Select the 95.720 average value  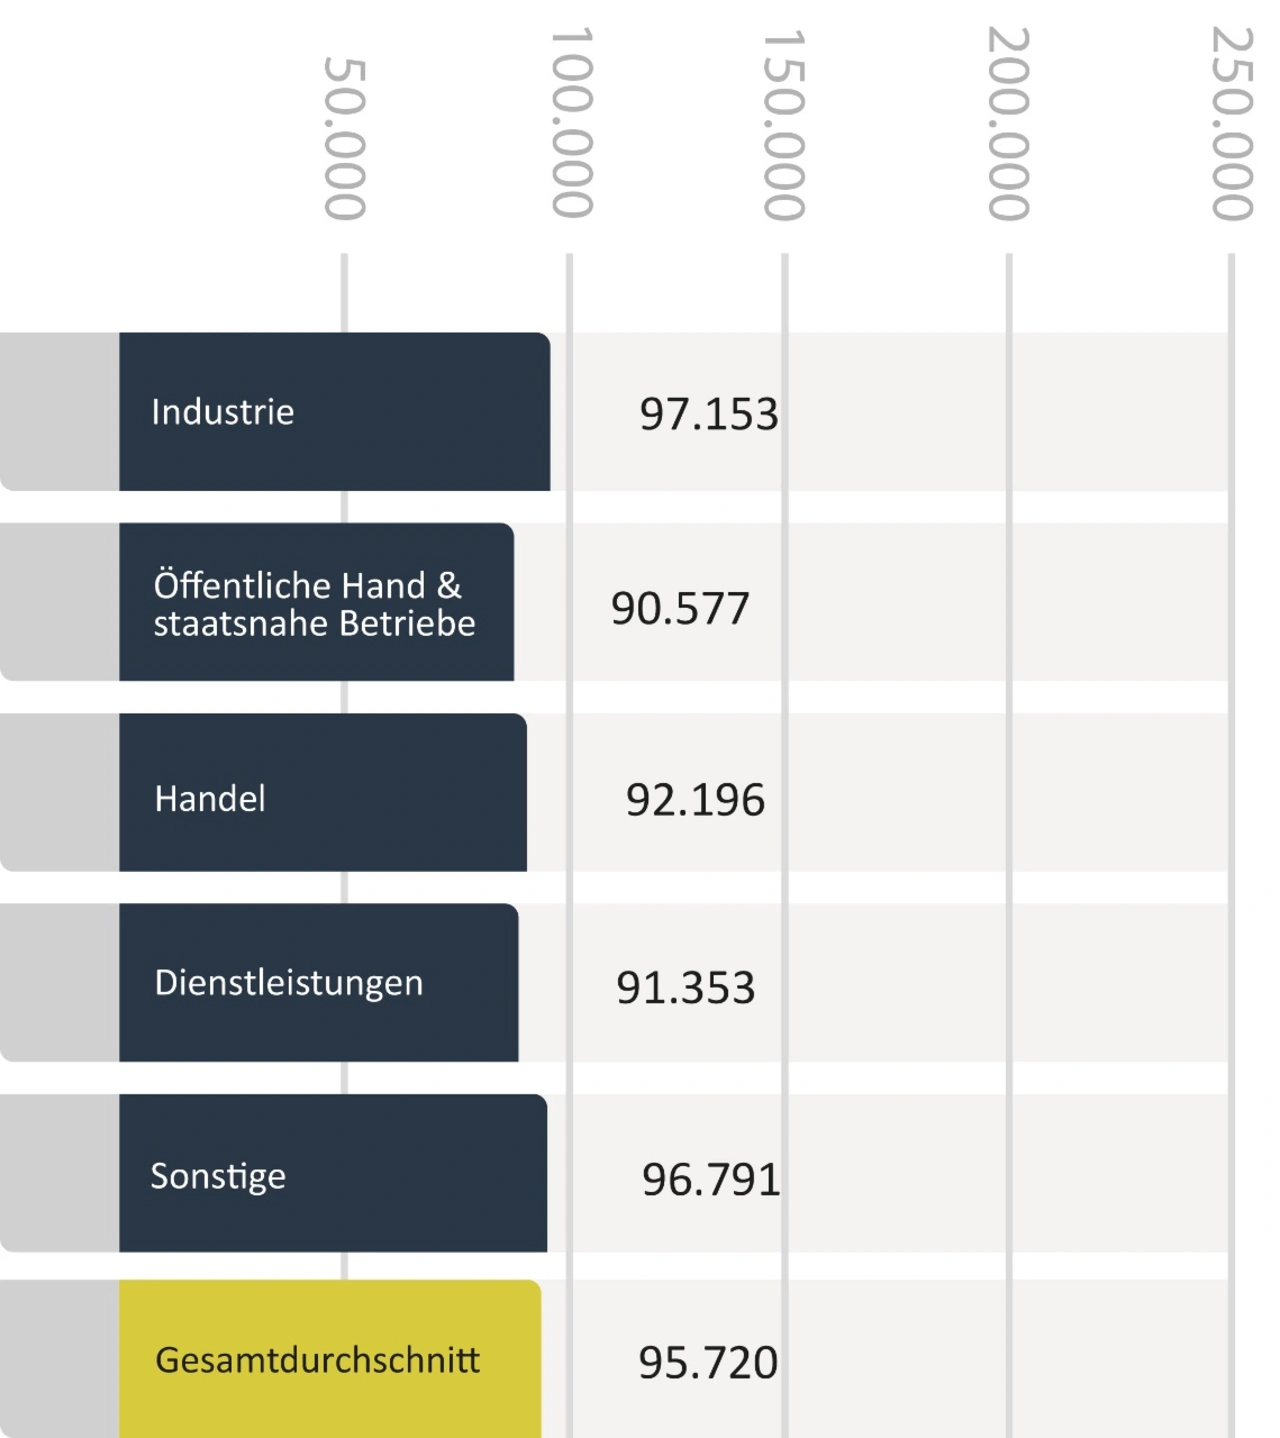coord(707,1363)
